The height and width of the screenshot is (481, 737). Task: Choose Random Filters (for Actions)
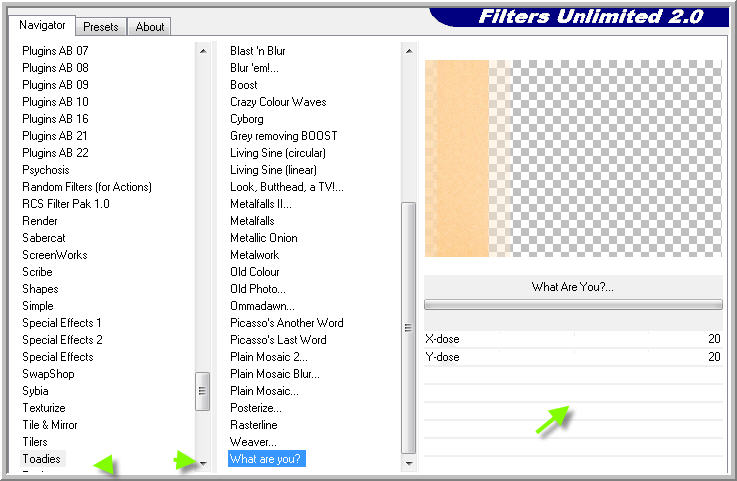pyautogui.click(x=86, y=187)
